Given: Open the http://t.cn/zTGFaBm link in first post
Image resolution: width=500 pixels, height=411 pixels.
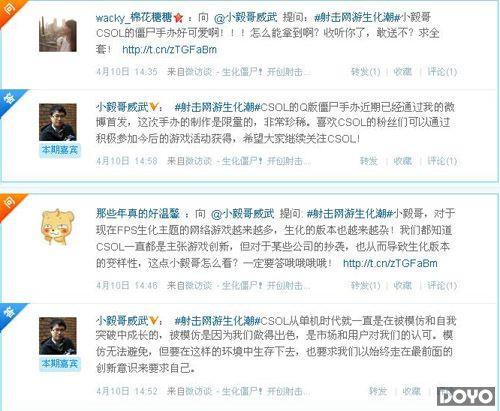Looking at the screenshot, I should click(x=169, y=50).
